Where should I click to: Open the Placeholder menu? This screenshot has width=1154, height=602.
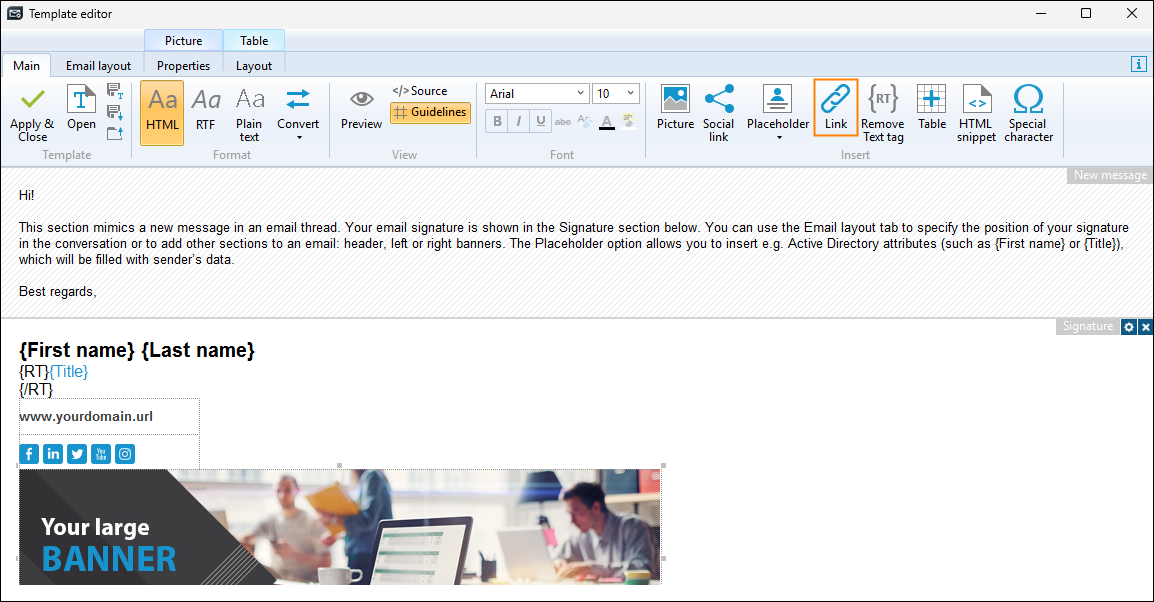pos(778,113)
